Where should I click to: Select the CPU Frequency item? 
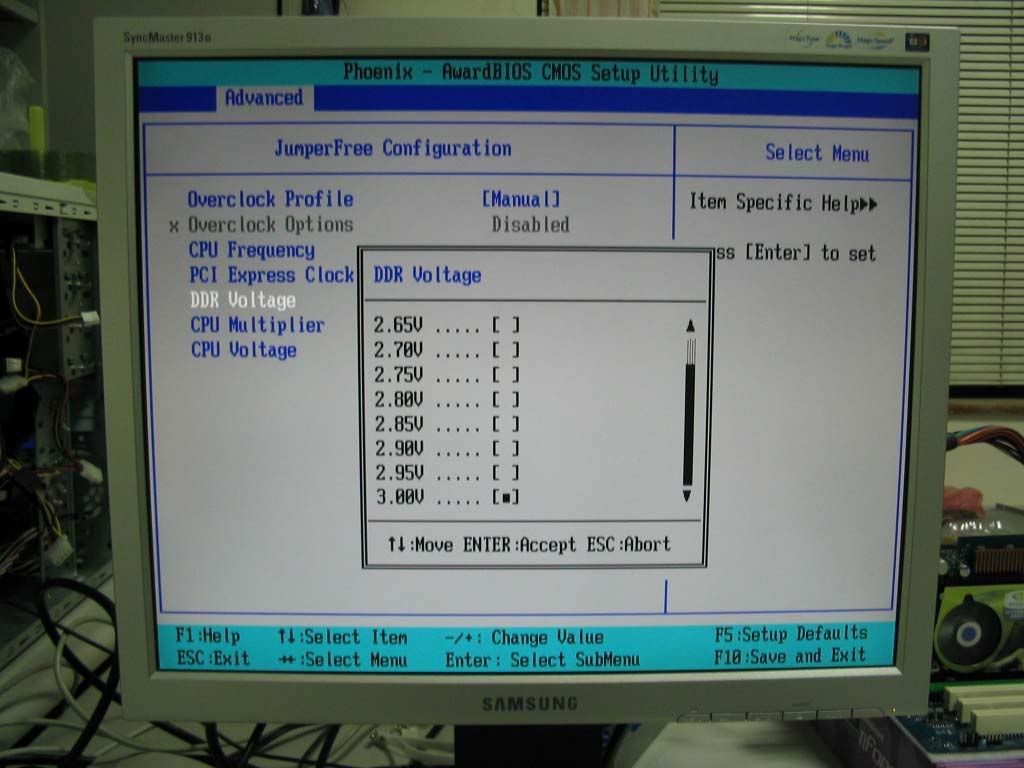click(251, 250)
